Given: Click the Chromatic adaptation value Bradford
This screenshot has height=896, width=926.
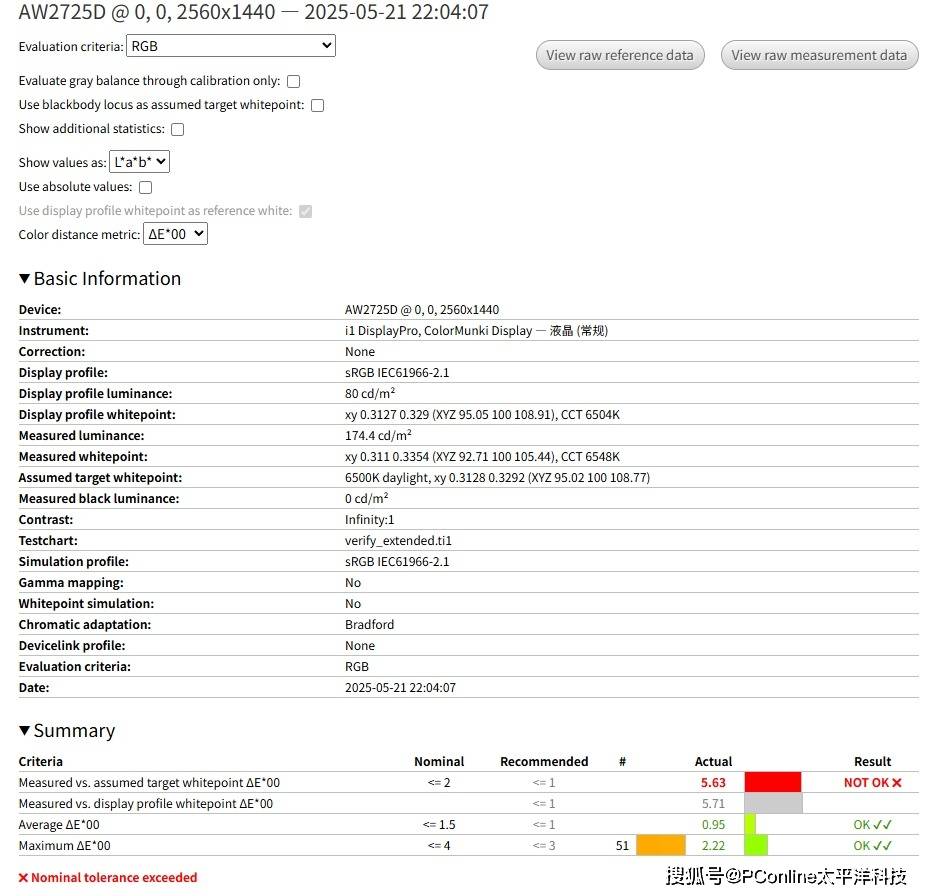Looking at the screenshot, I should click(369, 624).
